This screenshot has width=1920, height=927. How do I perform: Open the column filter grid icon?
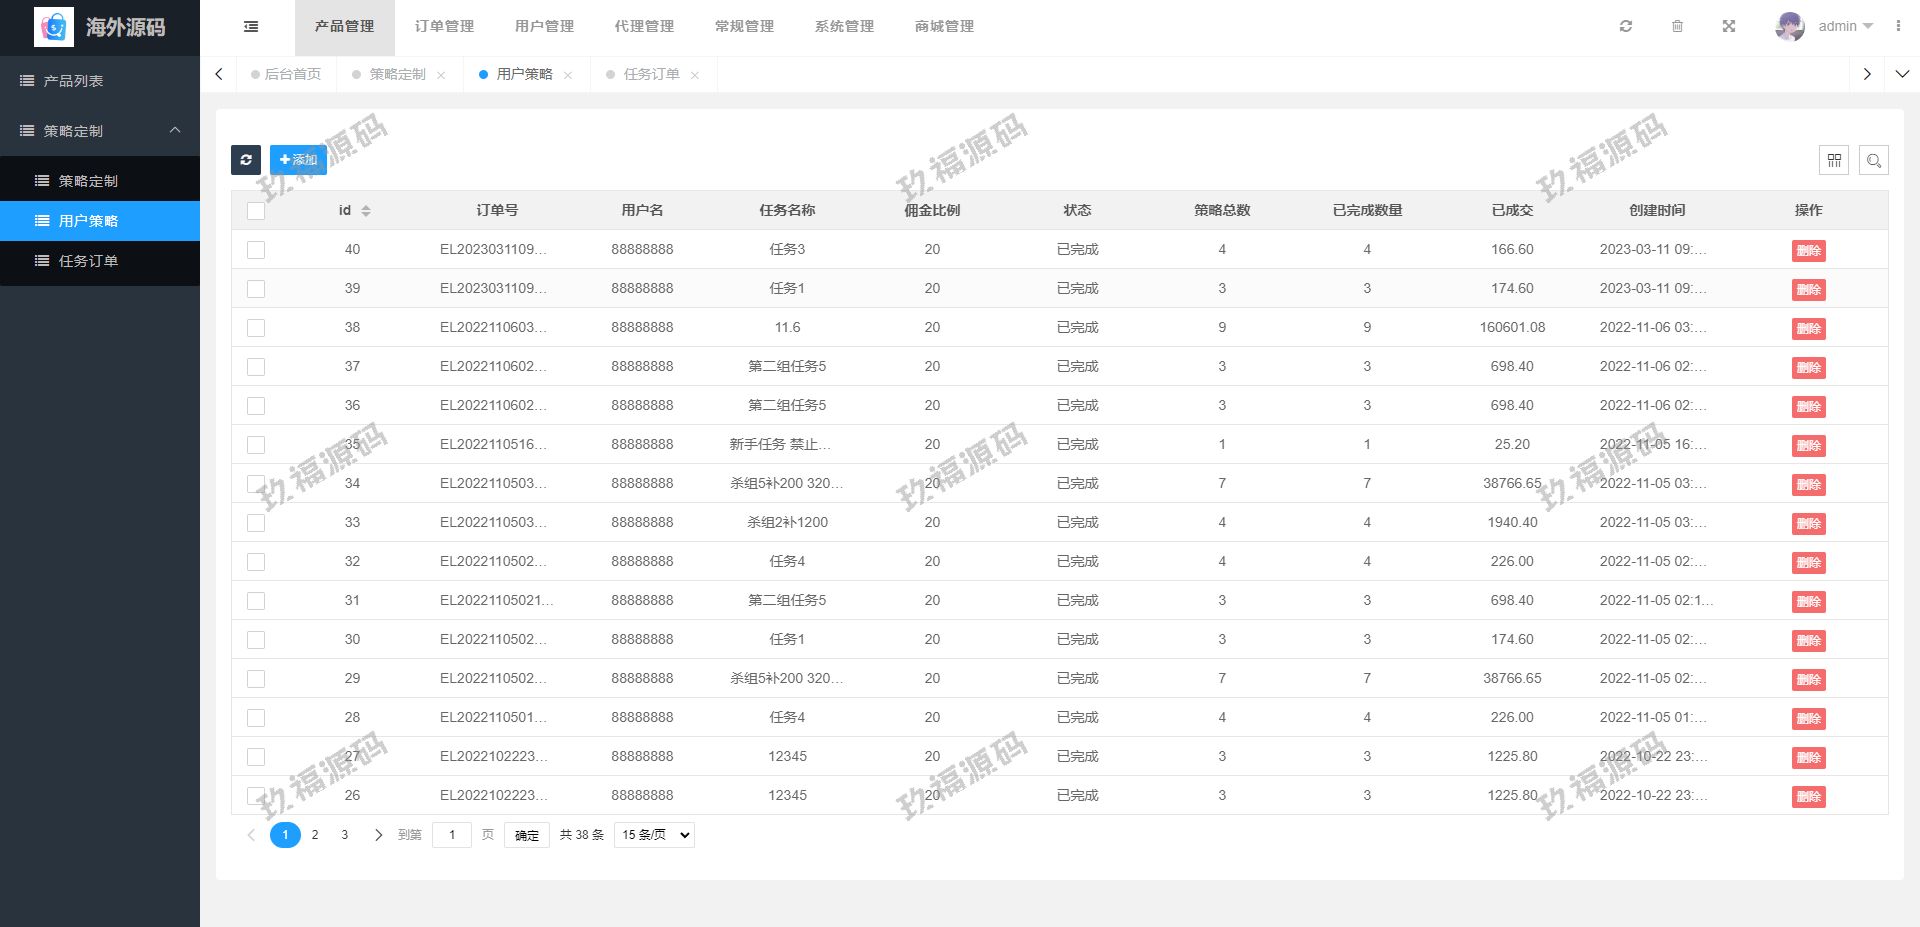tap(1834, 160)
